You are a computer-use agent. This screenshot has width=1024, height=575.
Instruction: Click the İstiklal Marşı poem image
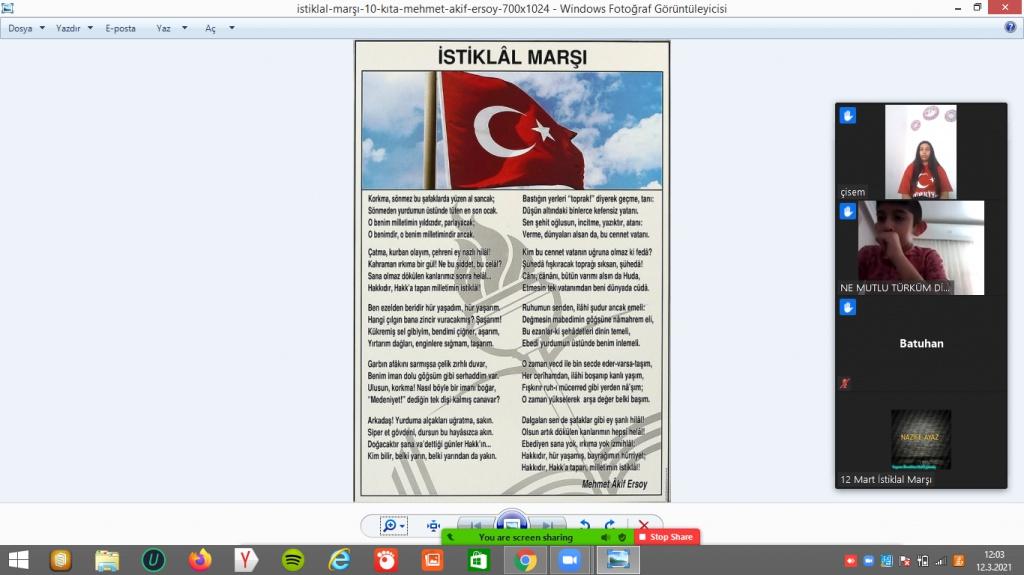point(512,270)
